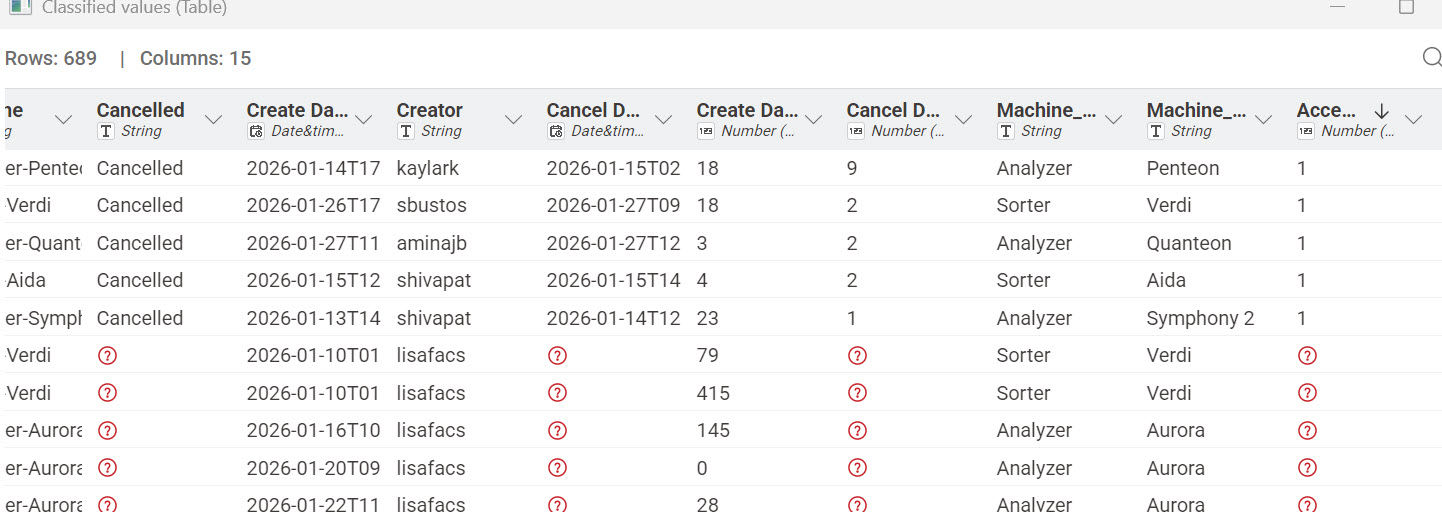Click the sort arrow in the Acce... header

1382,110
